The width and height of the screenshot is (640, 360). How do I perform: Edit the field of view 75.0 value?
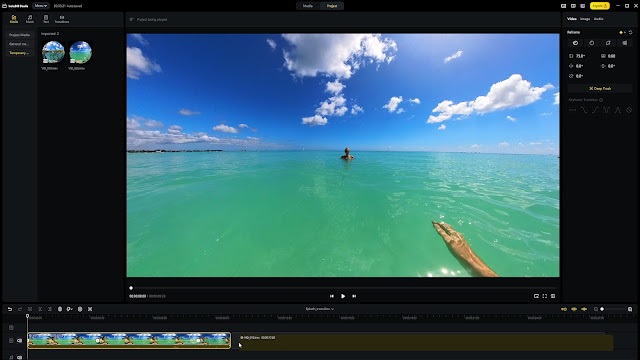[x=580, y=56]
